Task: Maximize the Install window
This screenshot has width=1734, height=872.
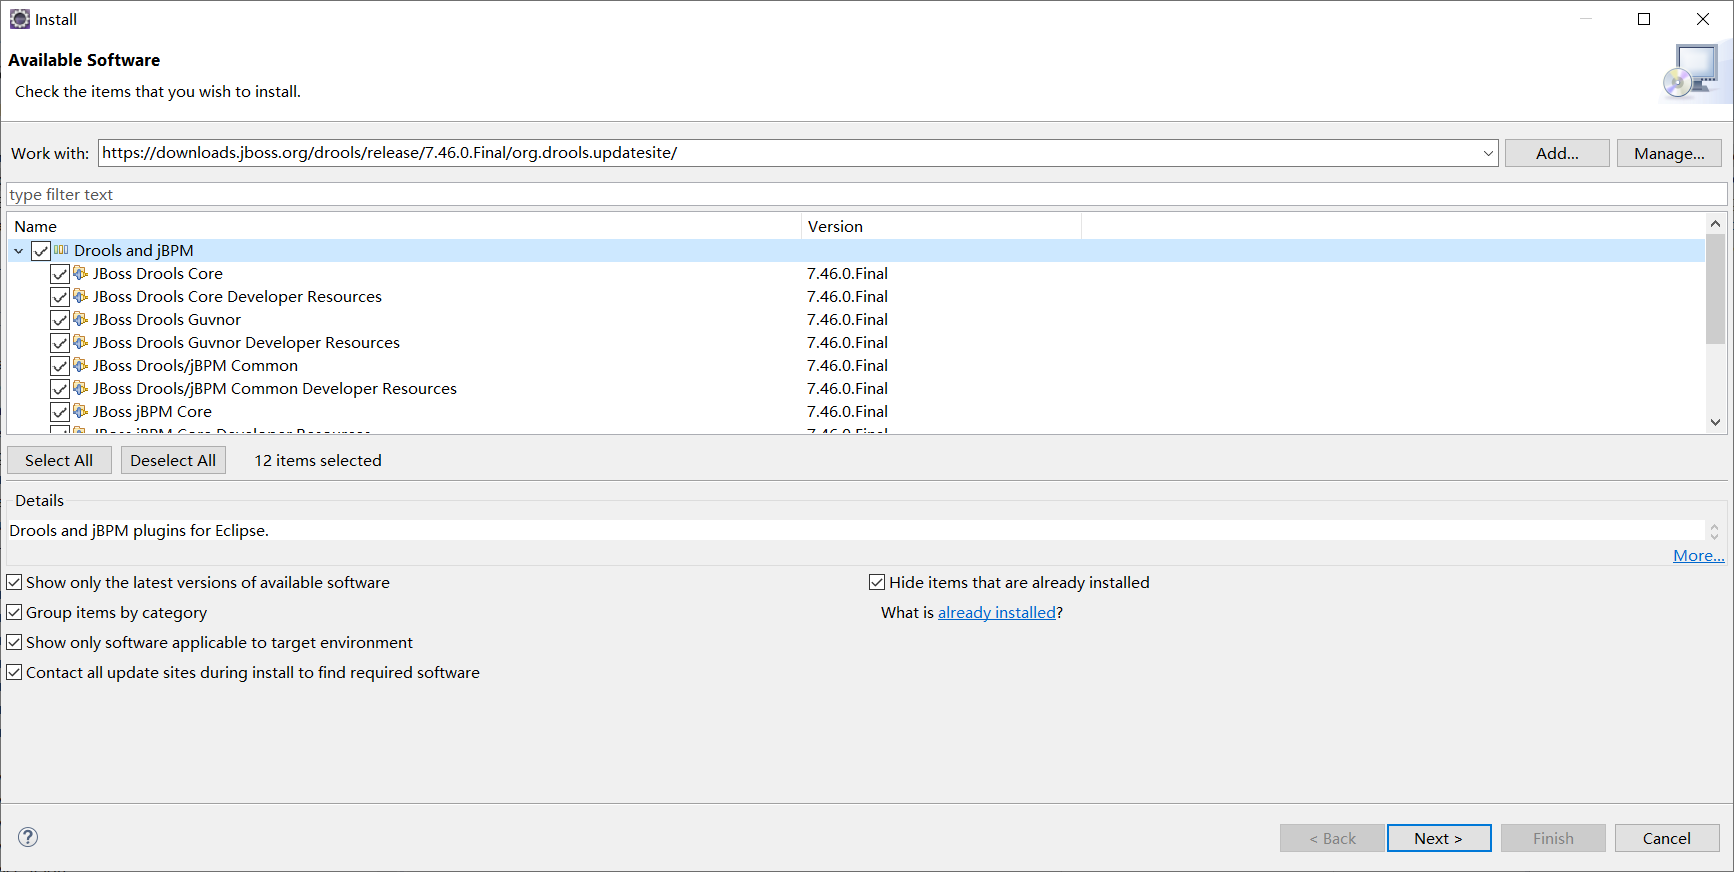Action: click(x=1644, y=19)
